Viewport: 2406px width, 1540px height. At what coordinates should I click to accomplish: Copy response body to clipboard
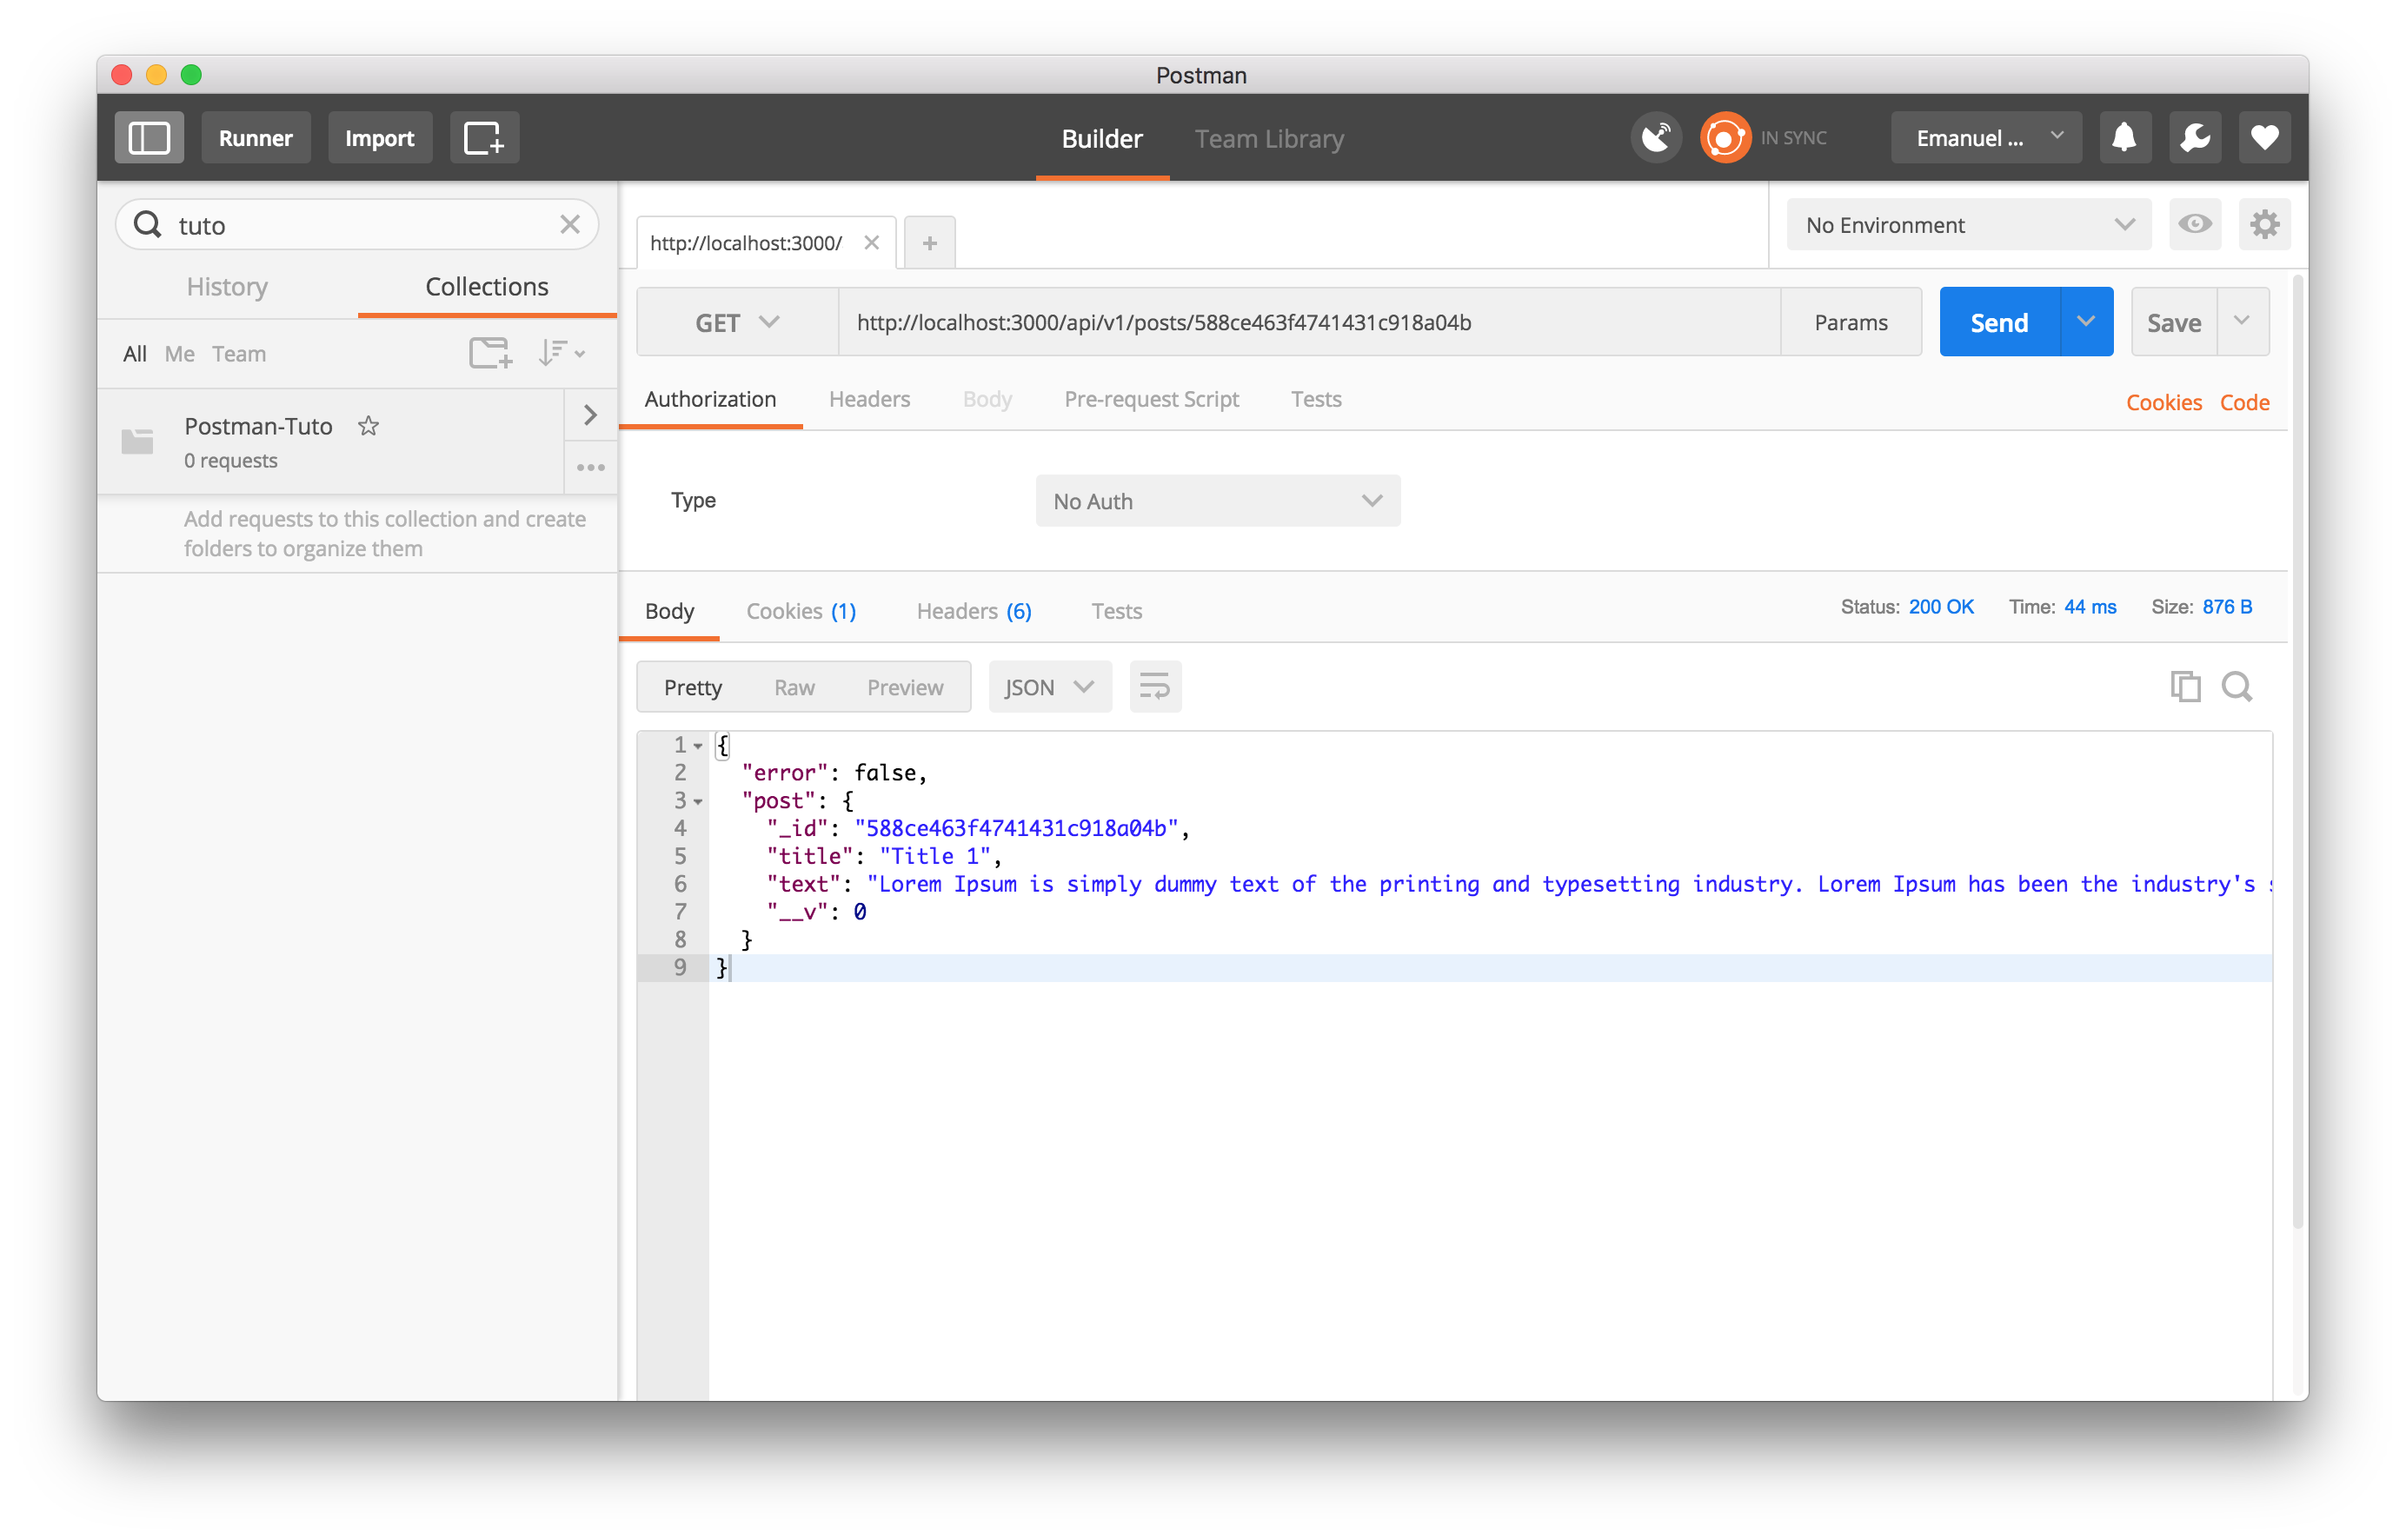(x=2185, y=687)
